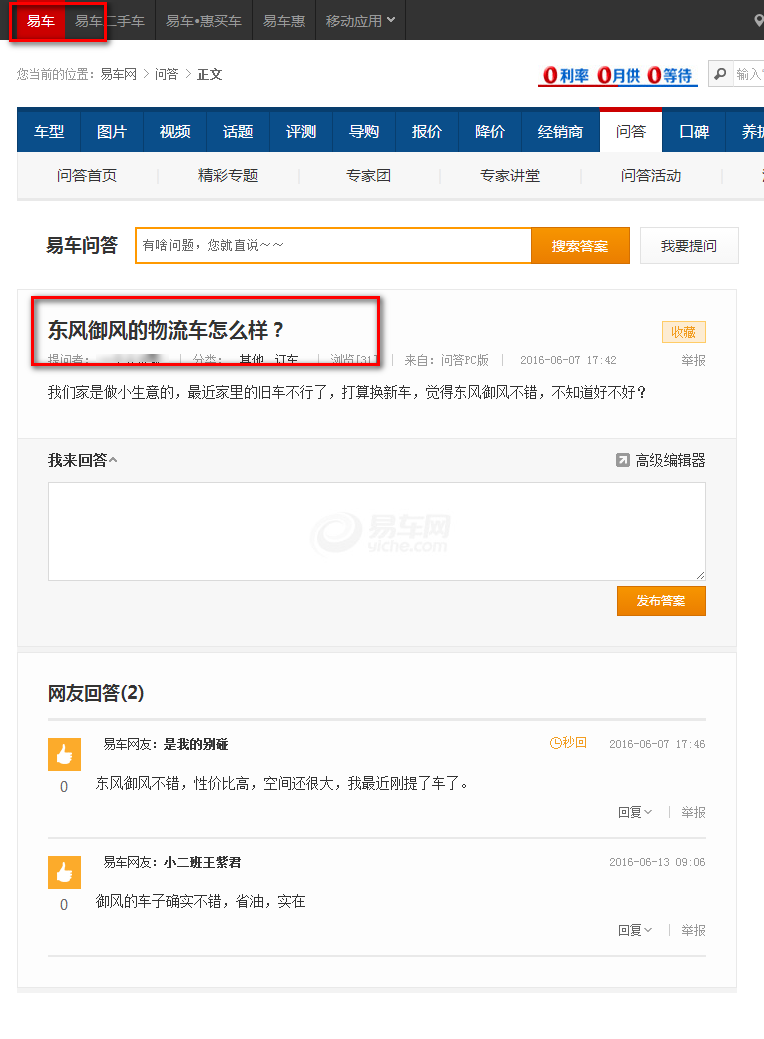The image size is (764, 1039).
Task: Click the 收藏 favorite button
Action: (x=684, y=332)
